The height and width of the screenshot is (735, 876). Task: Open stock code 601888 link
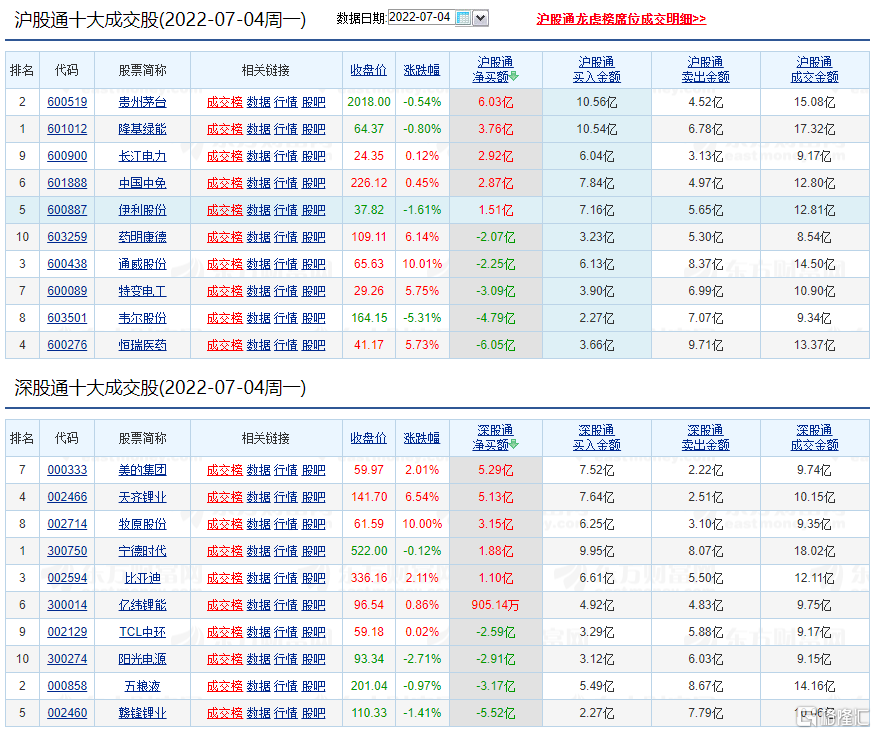[67, 183]
